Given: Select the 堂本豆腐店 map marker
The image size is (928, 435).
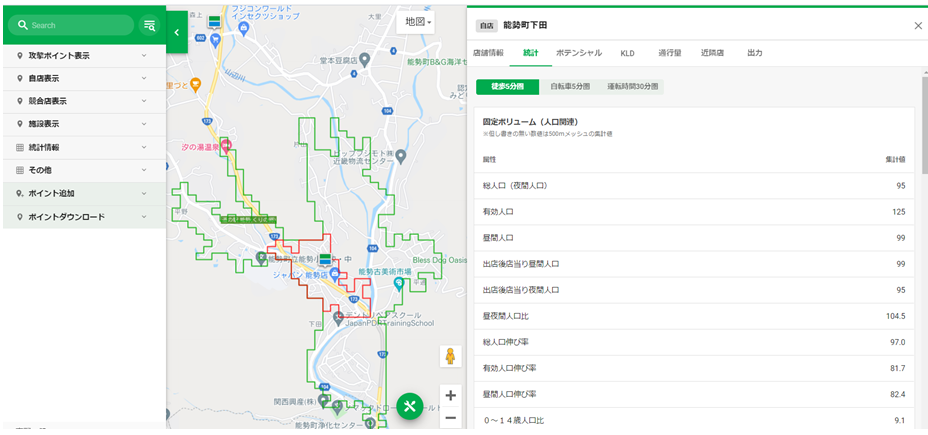Looking at the screenshot, I should [365, 60].
